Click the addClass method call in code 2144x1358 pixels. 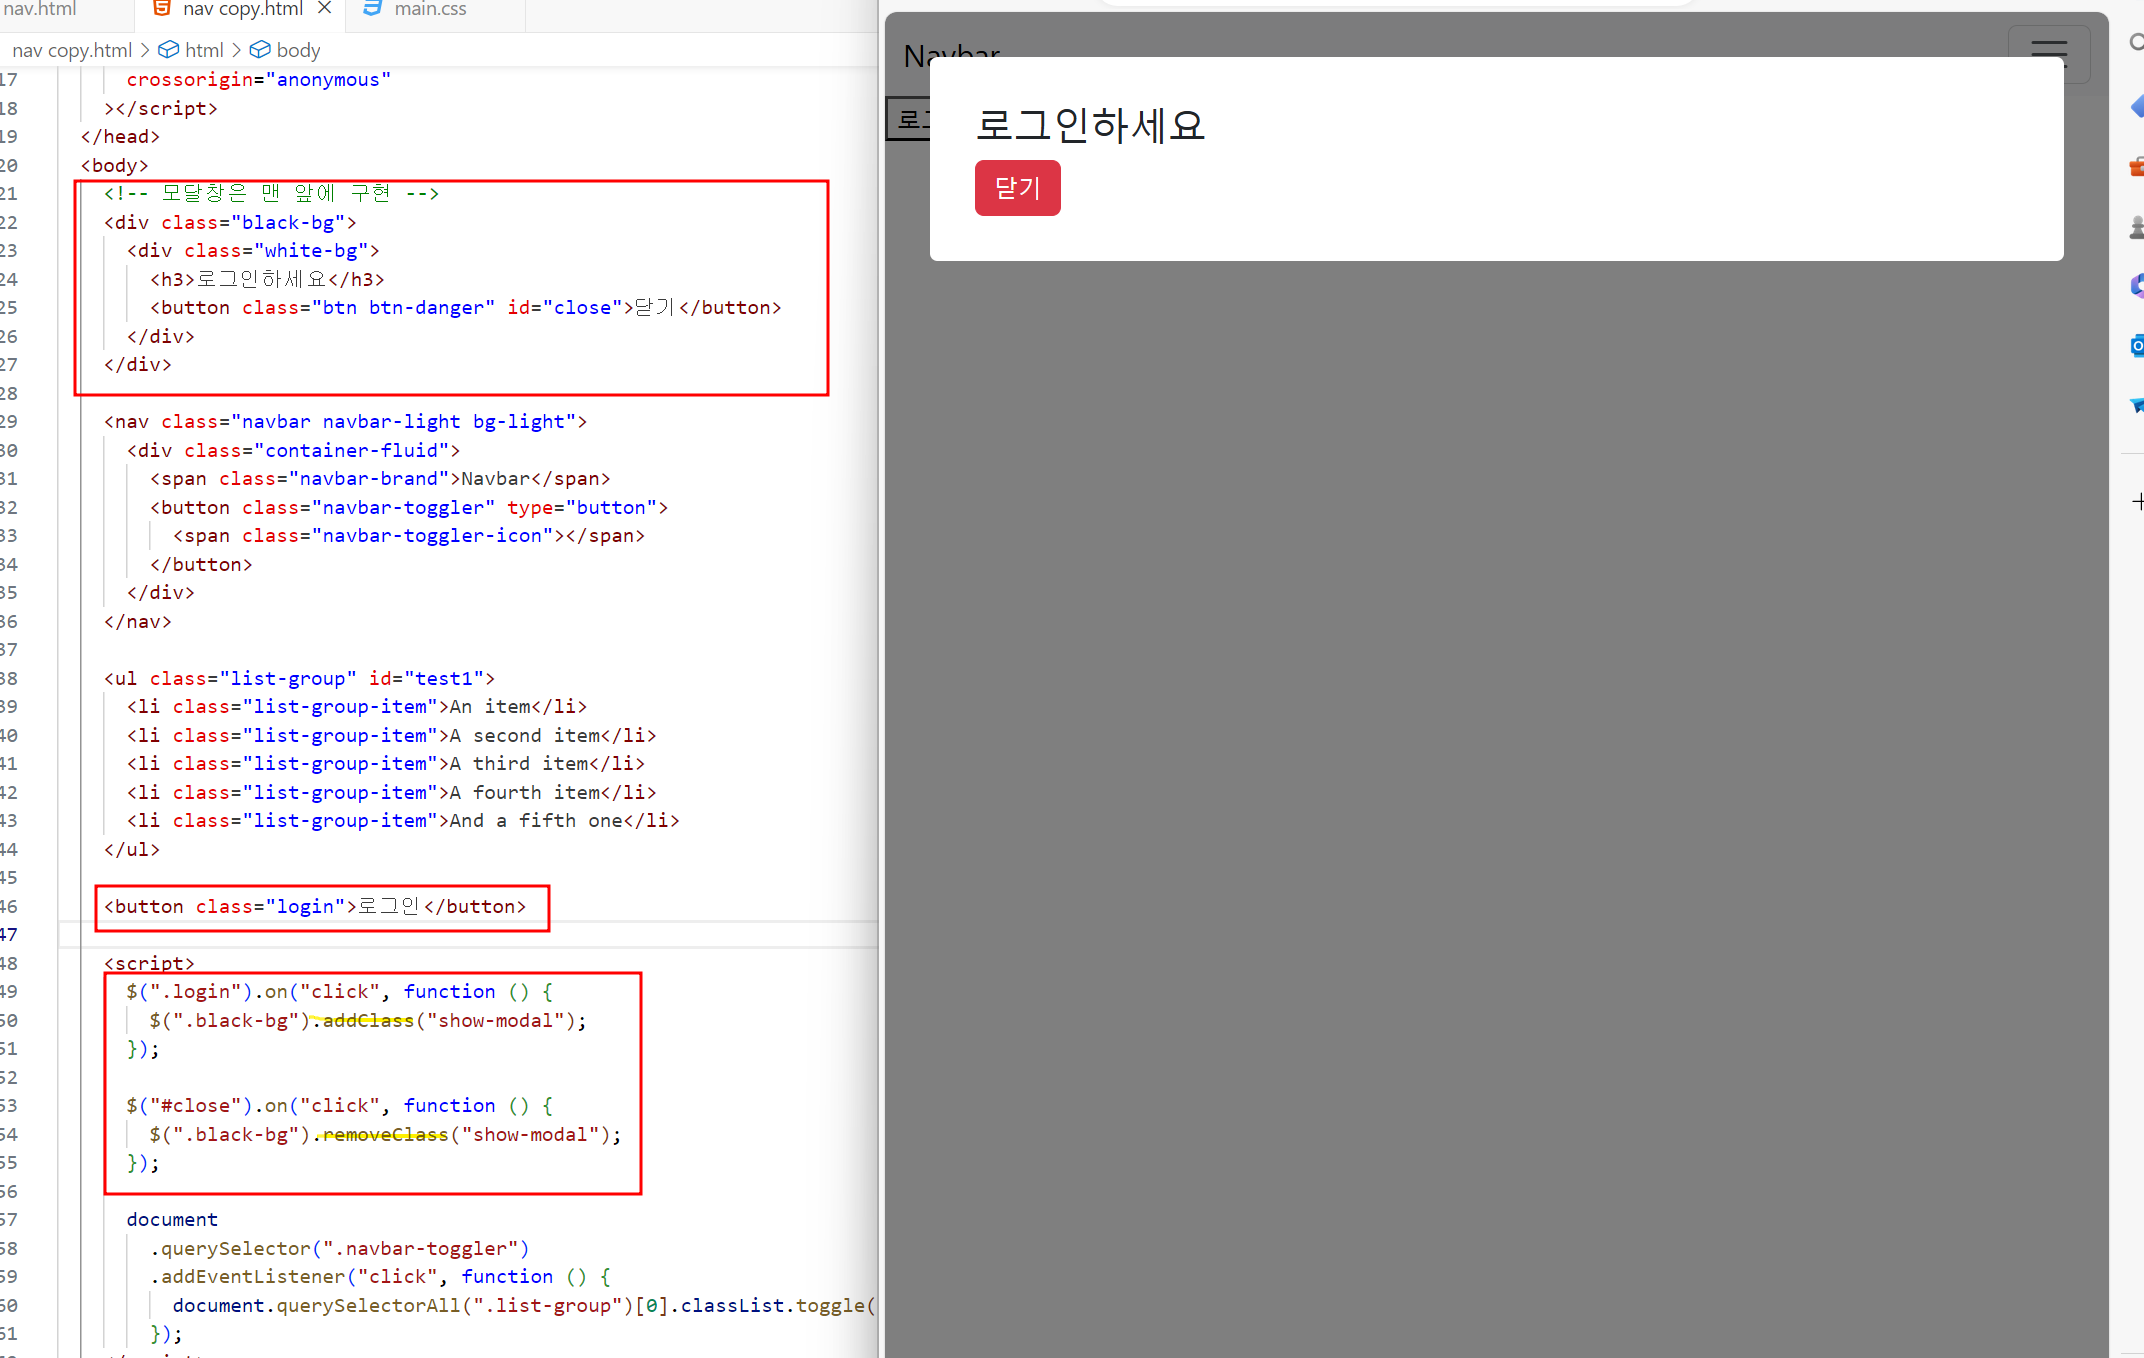click(x=368, y=1021)
